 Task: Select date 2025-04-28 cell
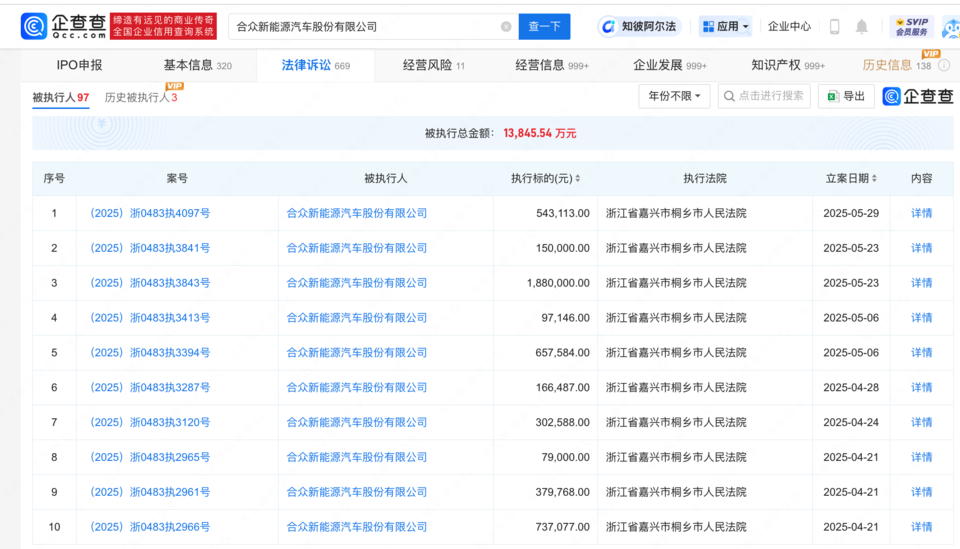(851, 387)
